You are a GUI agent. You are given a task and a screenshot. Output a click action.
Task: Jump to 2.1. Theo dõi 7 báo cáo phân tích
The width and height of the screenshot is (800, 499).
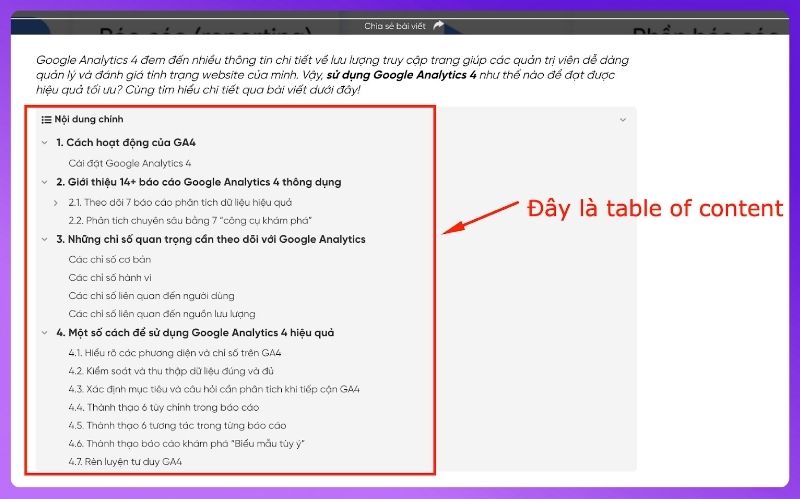point(180,203)
